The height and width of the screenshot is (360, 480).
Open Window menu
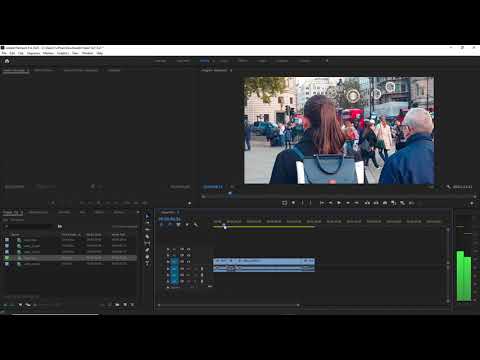pos(87,53)
